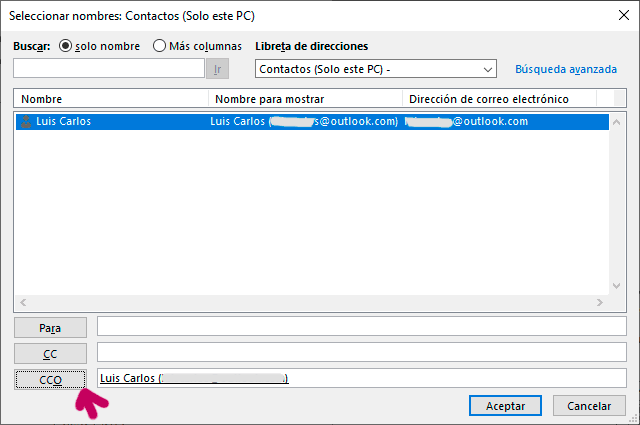Viewport: 640px width, 425px height.
Task: Click the CC button
Action: (x=50, y=353)
